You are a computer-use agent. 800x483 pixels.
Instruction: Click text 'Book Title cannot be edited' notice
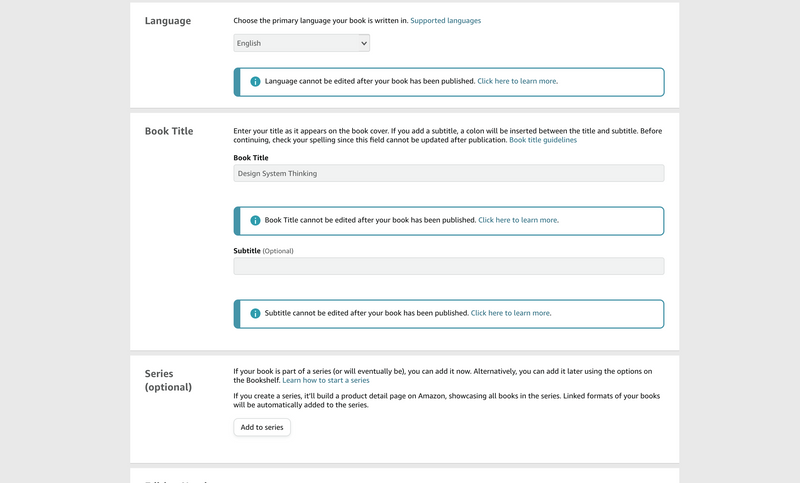coord(370,220)
